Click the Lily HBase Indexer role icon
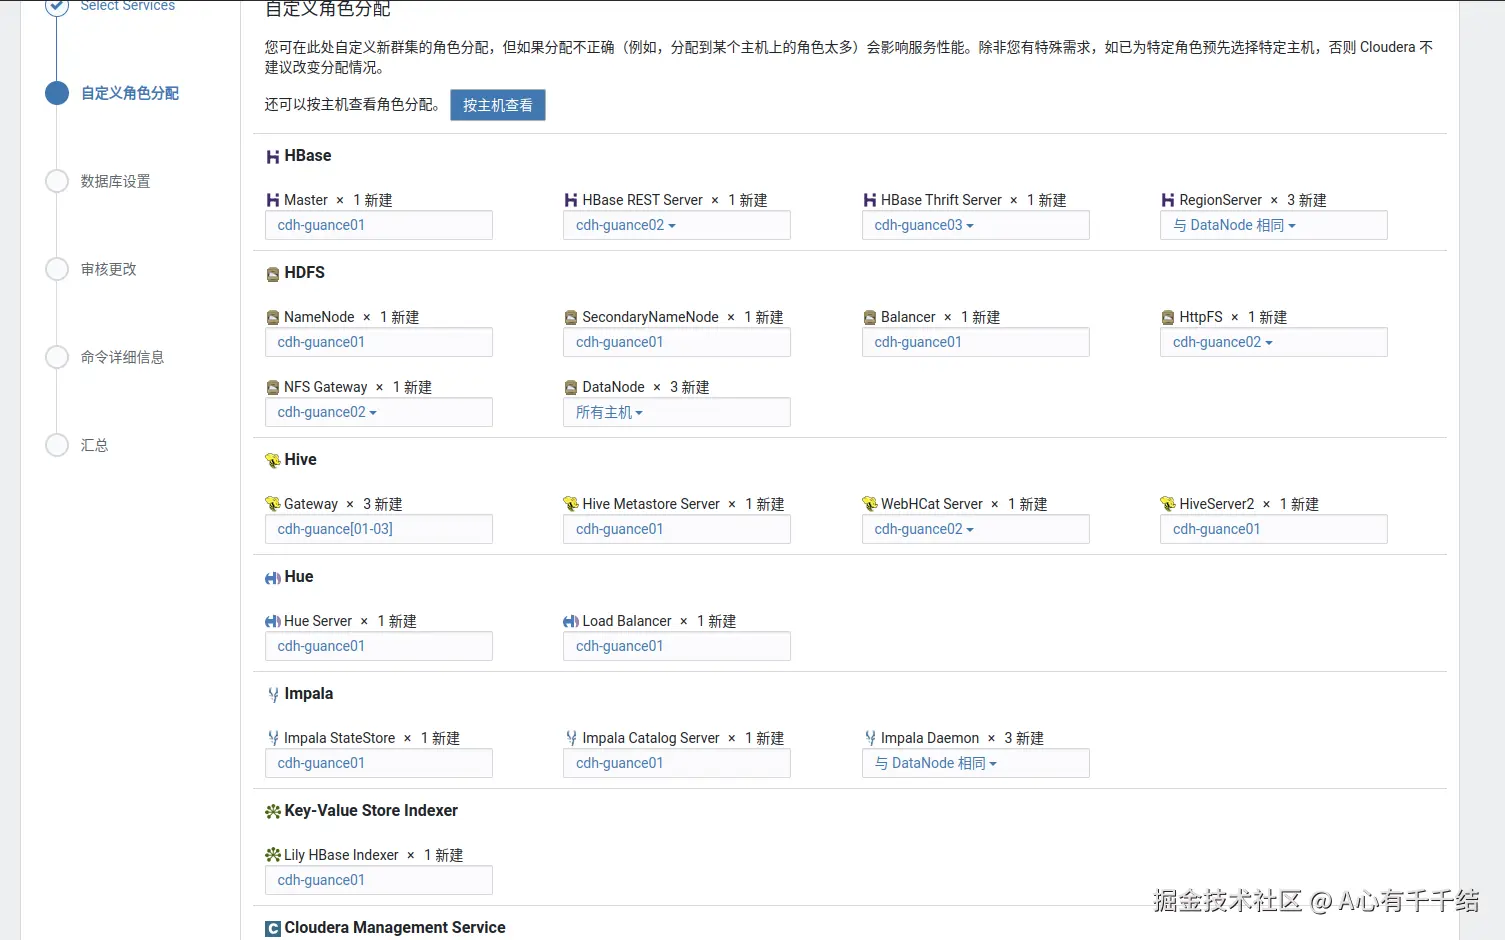 coord(272,855)
